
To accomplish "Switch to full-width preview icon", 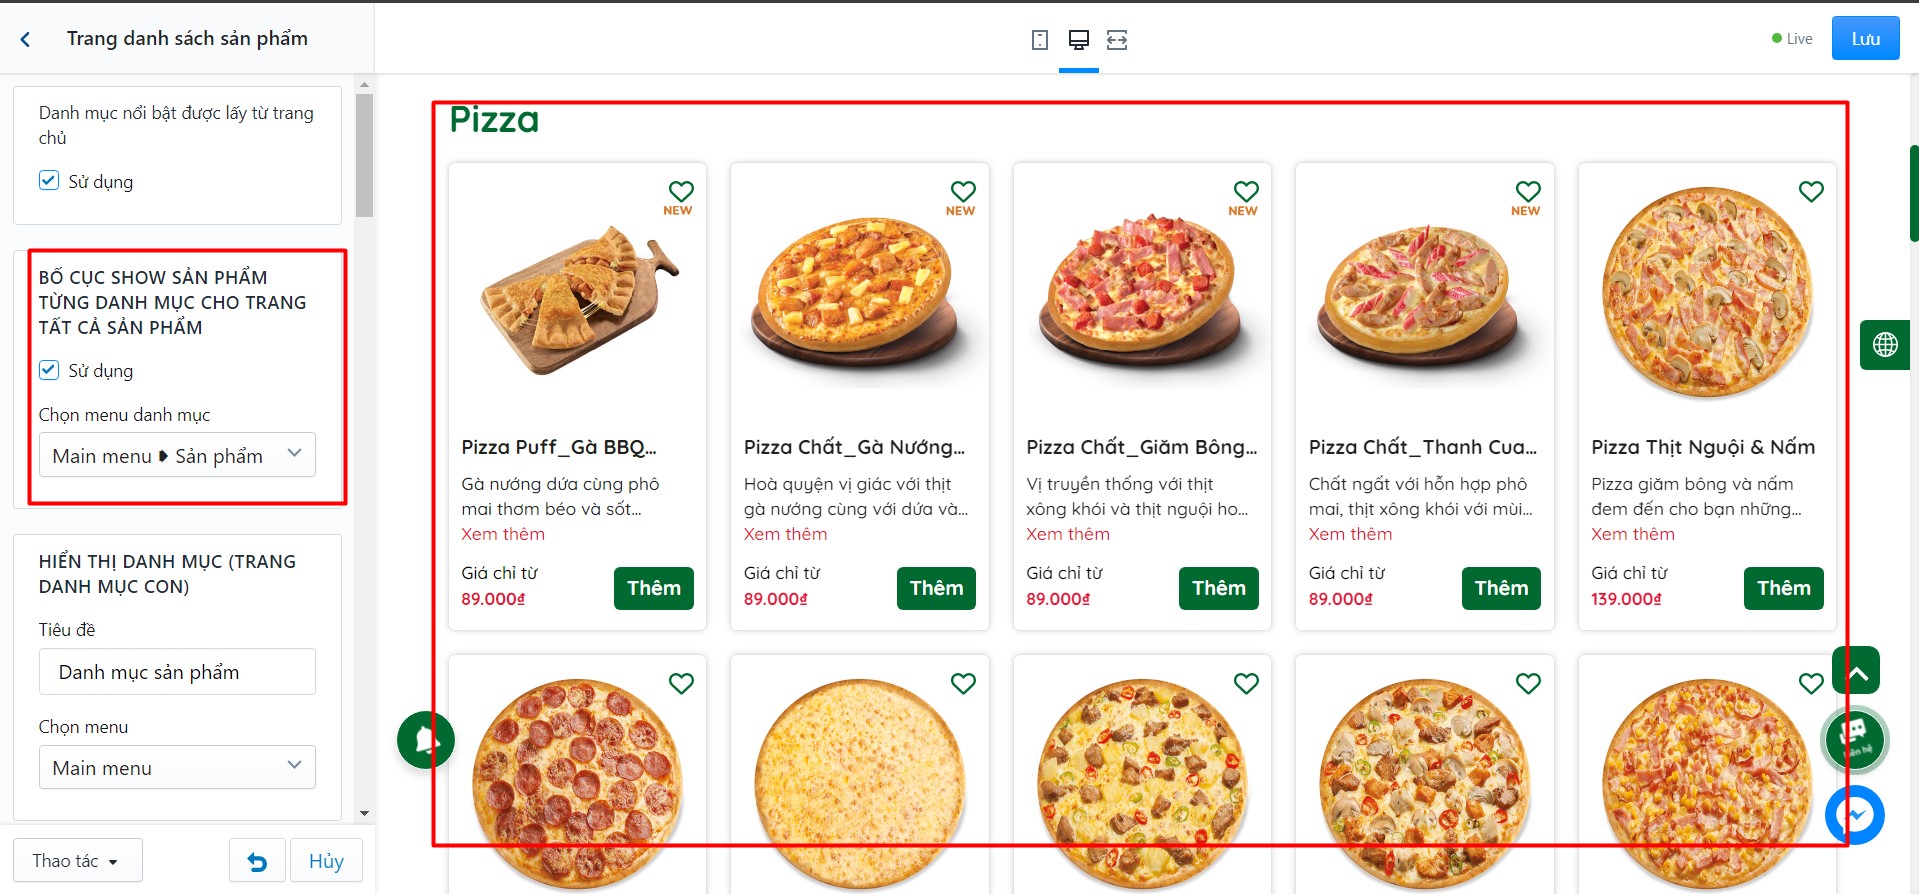I will pyautogui.click(x=1117, y=40).
